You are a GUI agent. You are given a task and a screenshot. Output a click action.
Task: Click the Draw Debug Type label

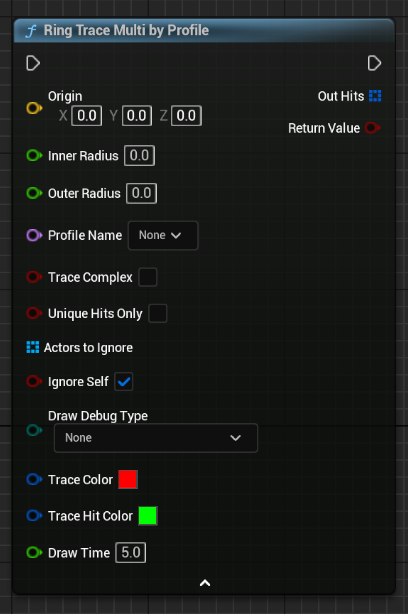click(x=98, y=416)
